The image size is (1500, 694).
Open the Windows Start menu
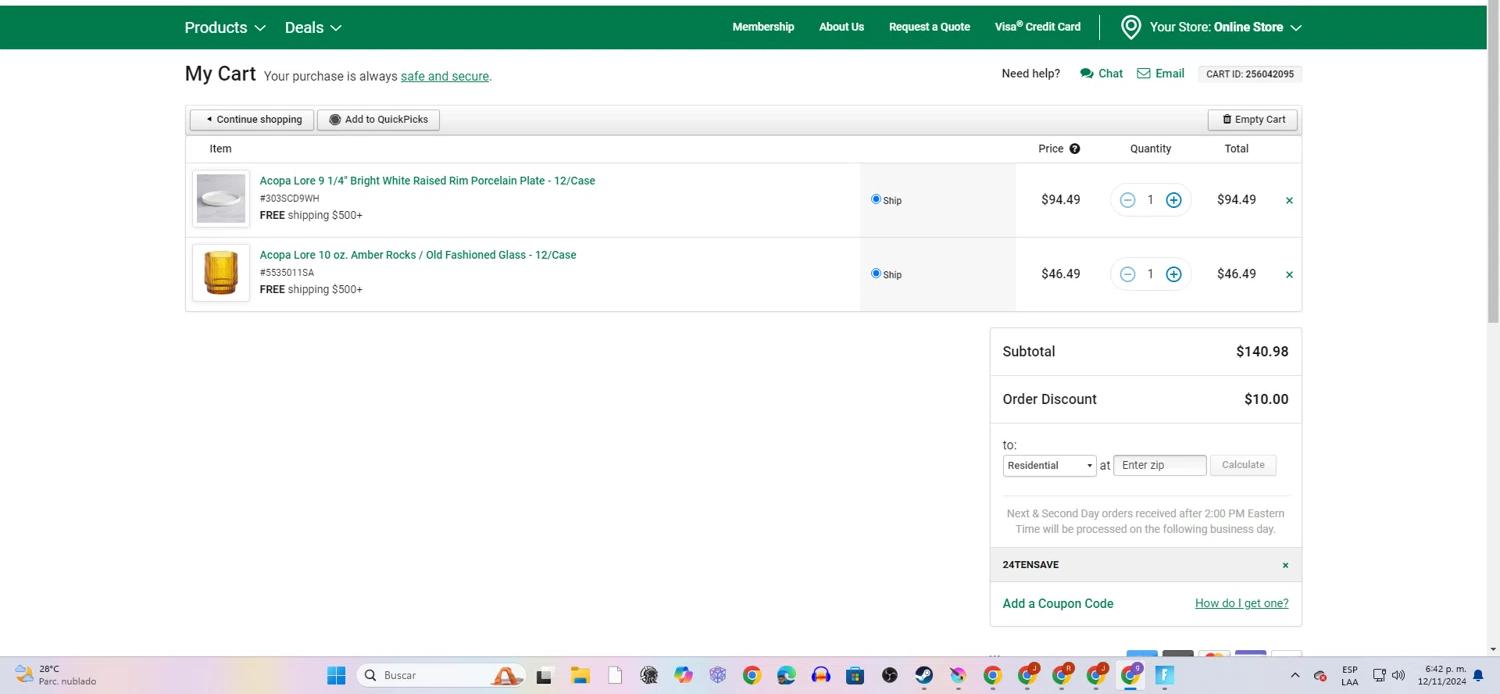pos(336,676)
